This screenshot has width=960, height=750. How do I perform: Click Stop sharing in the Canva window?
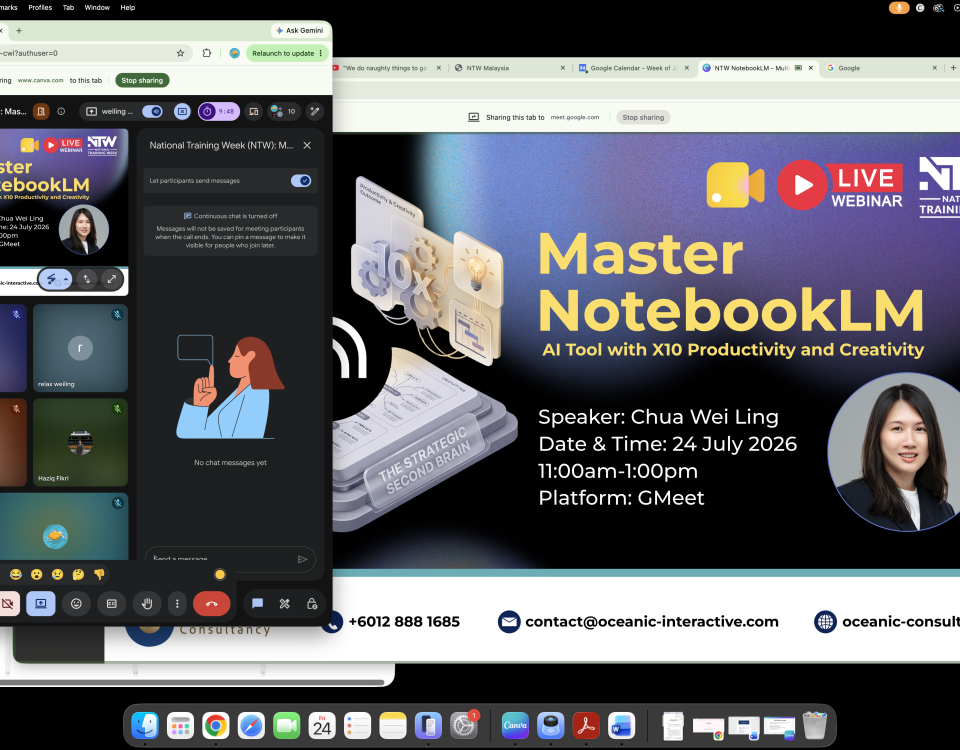(x=643, y=117)
